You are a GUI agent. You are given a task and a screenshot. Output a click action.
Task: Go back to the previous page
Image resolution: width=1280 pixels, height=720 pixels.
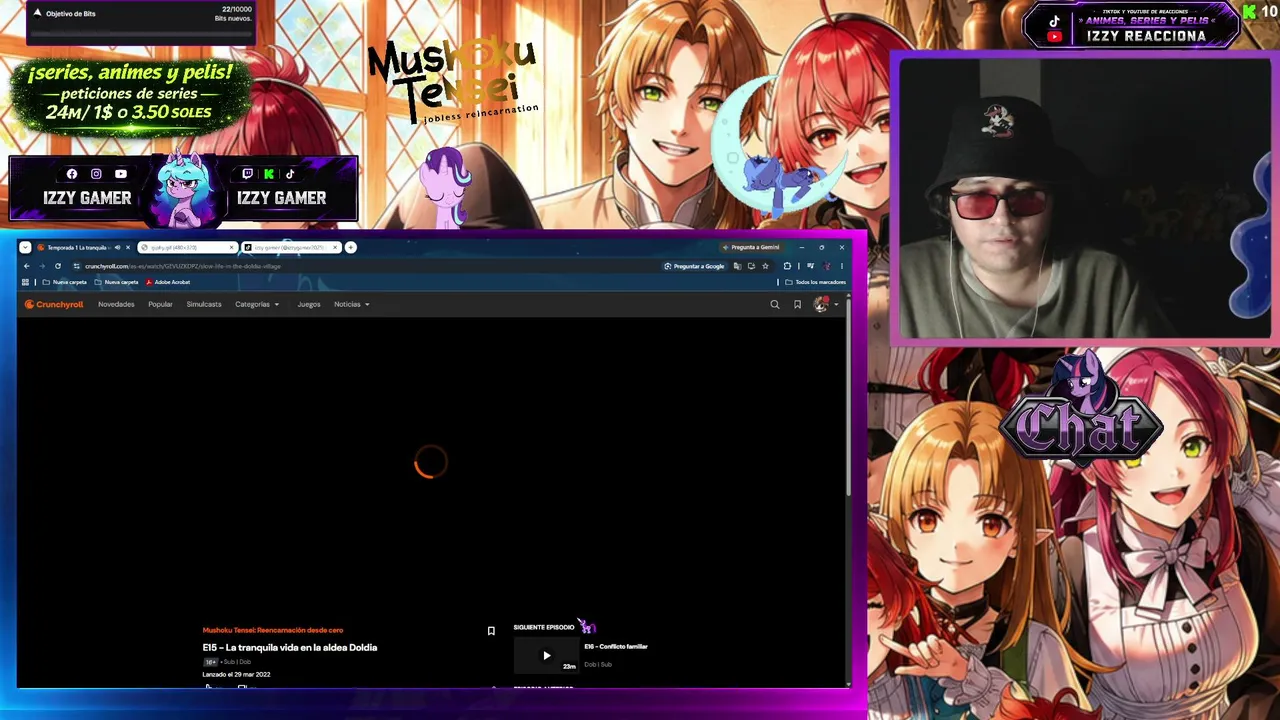(x=27, y=266)
